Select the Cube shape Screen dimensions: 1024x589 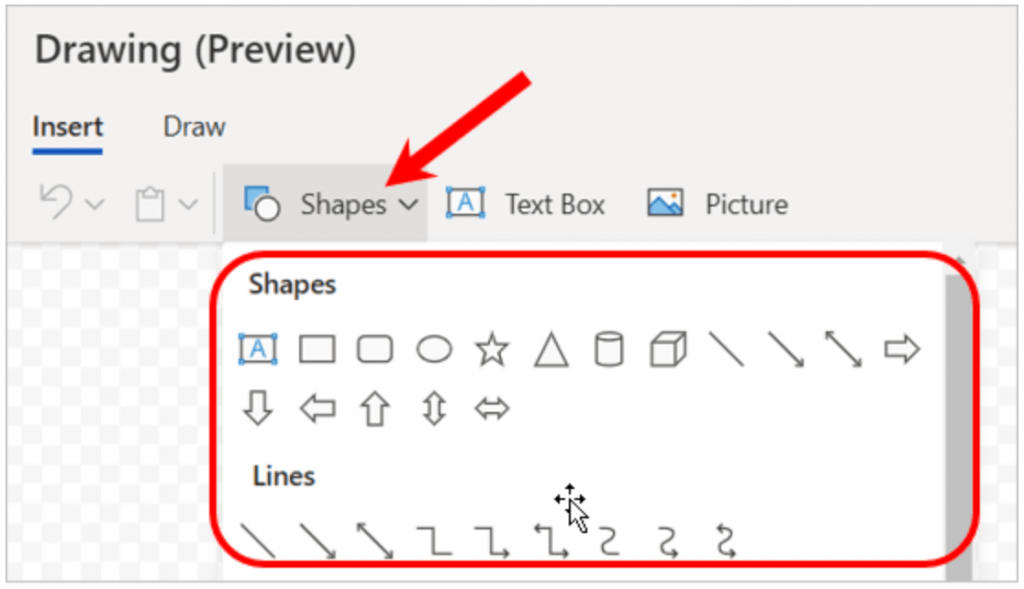(666, 349)
